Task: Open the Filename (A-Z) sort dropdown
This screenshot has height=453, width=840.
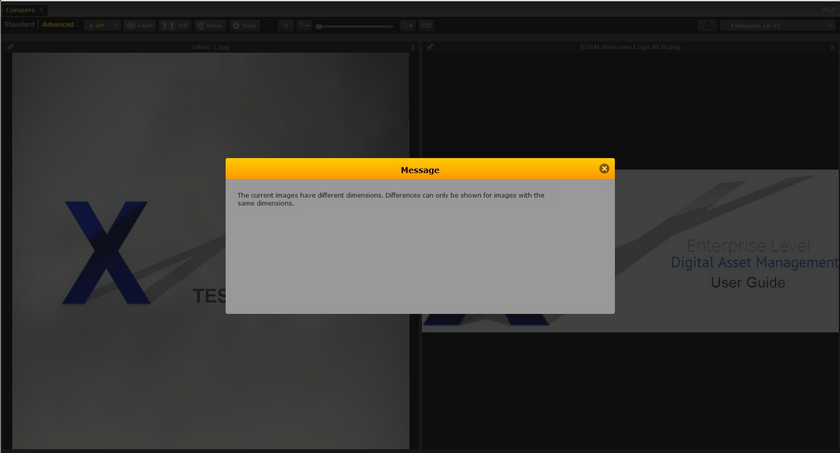Action: pyautogui.click(x=777, y=25)
